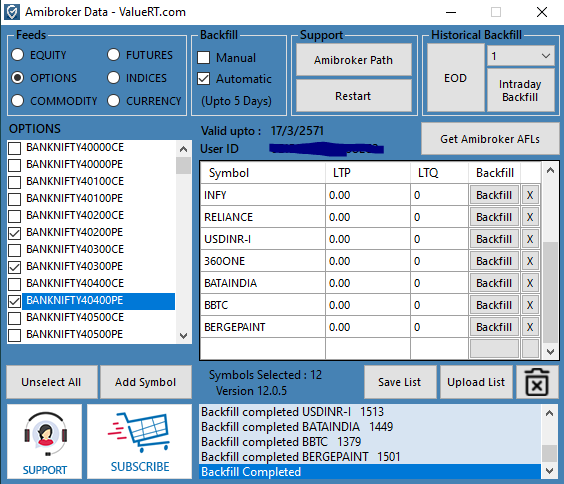Check the BANKNIFTY40400CE checkbox

(x=14, y=284)
